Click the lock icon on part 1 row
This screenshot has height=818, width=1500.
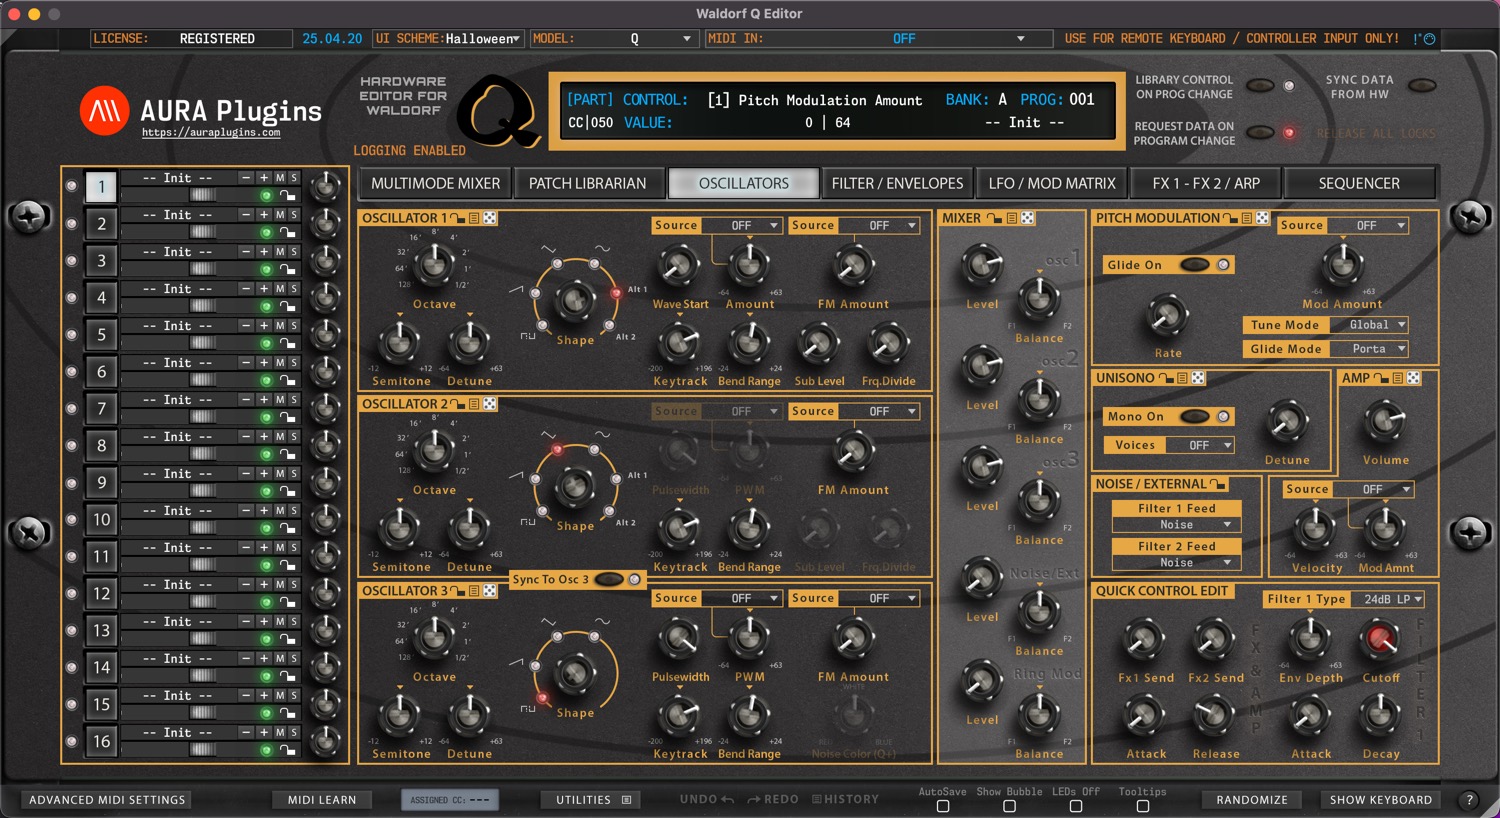point(287,196)
